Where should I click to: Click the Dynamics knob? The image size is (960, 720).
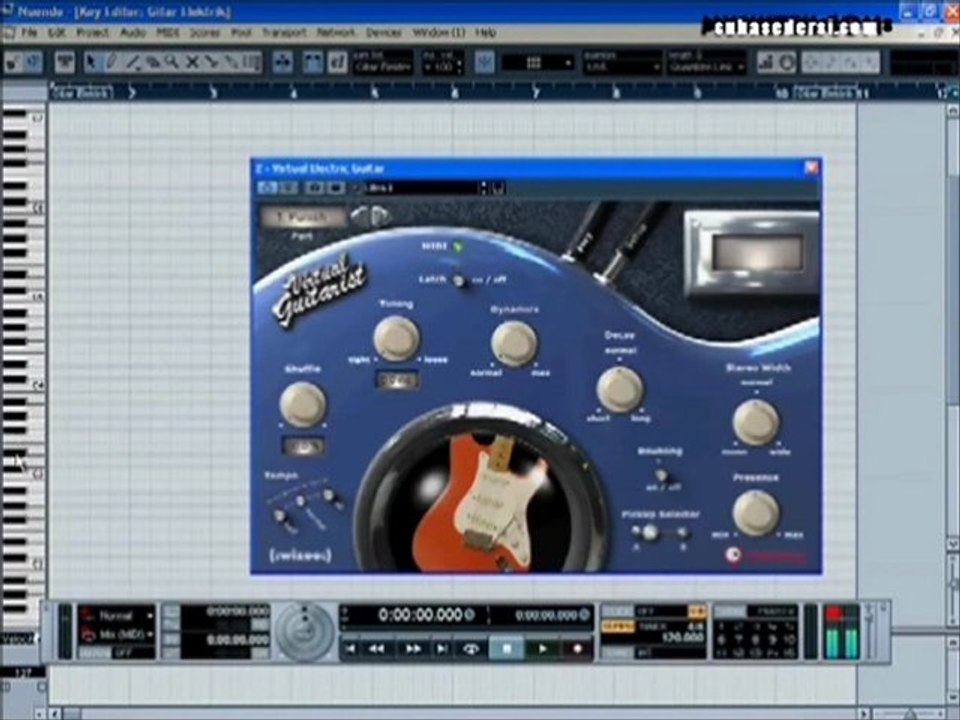point(514,343)
